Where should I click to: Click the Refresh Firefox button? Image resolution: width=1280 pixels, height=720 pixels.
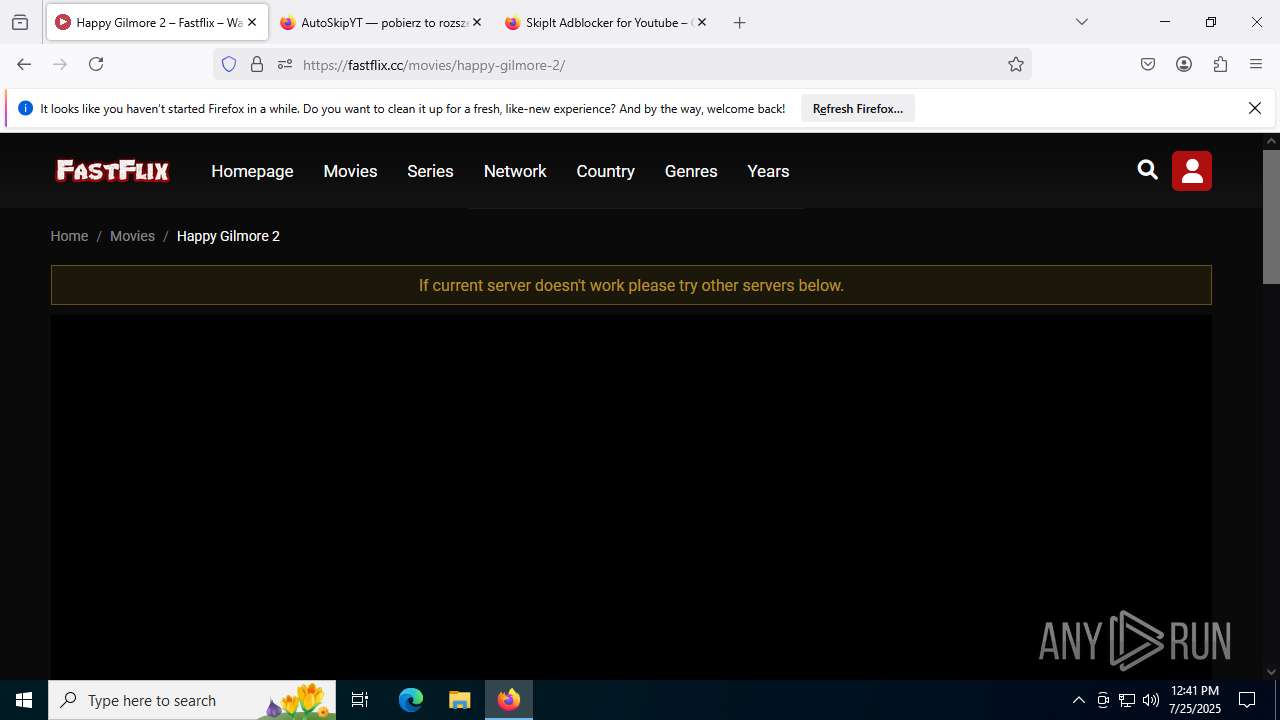click(858, 108)
